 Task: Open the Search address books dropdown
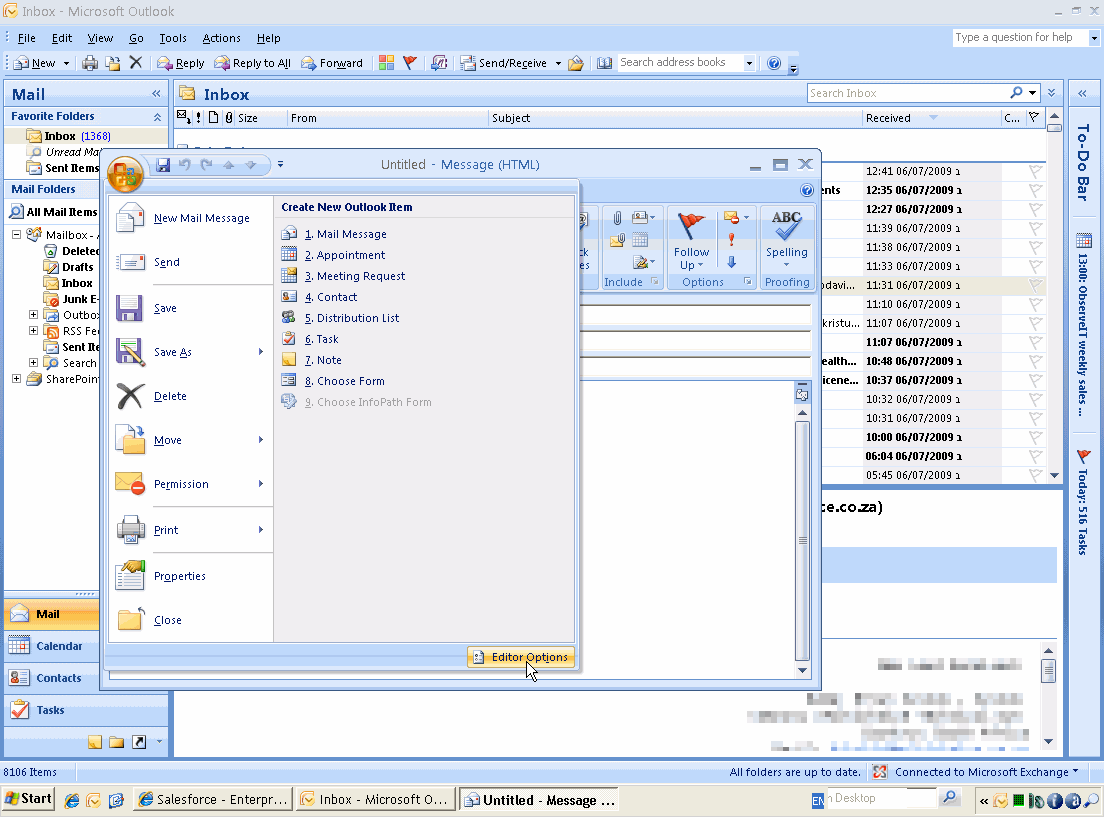point(749,63)
